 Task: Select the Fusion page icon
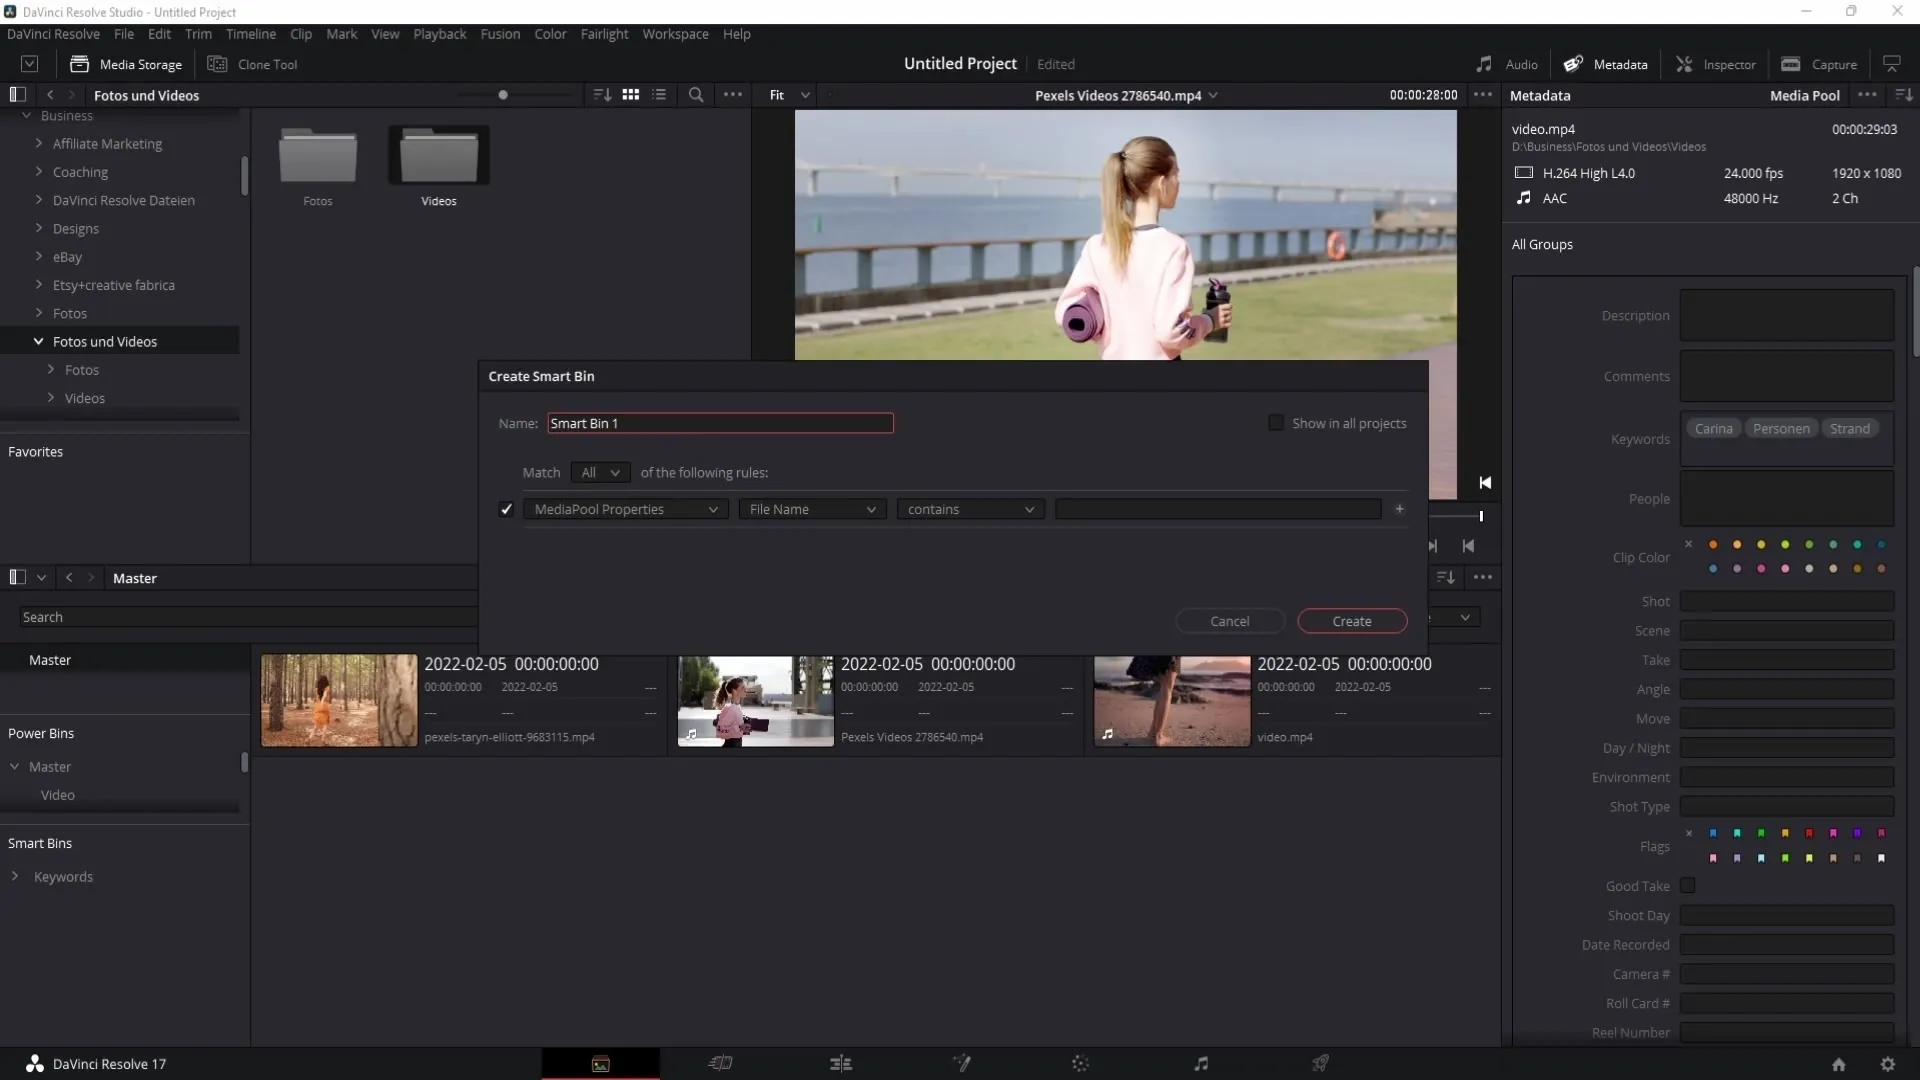point(960,1063)
